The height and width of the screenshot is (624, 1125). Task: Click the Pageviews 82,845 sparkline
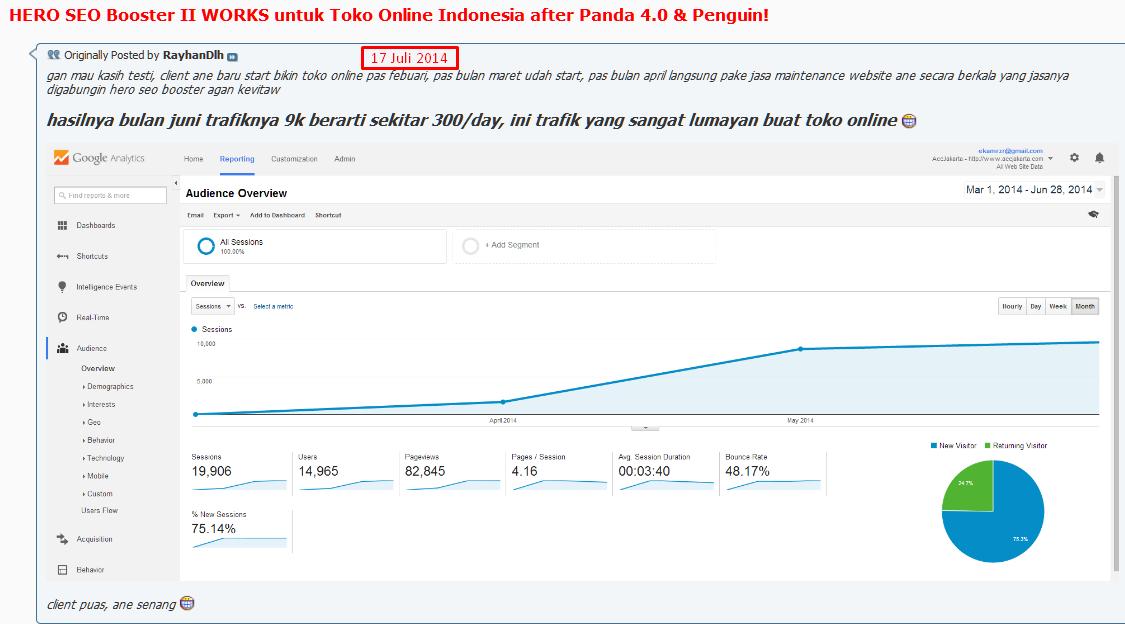453,485
